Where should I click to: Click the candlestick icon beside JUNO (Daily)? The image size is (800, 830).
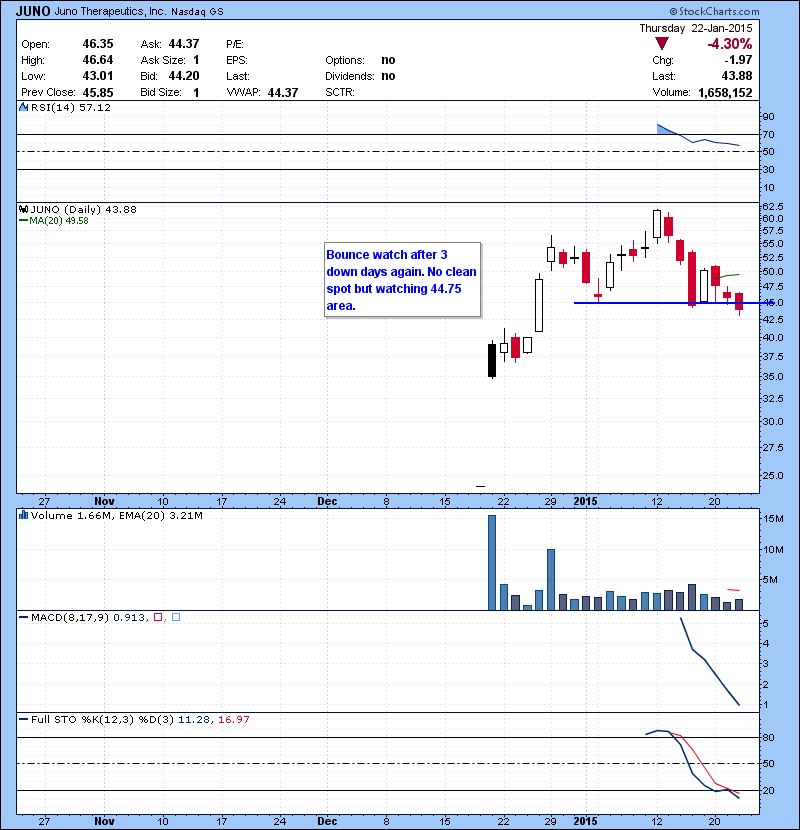tap(23, 209)
